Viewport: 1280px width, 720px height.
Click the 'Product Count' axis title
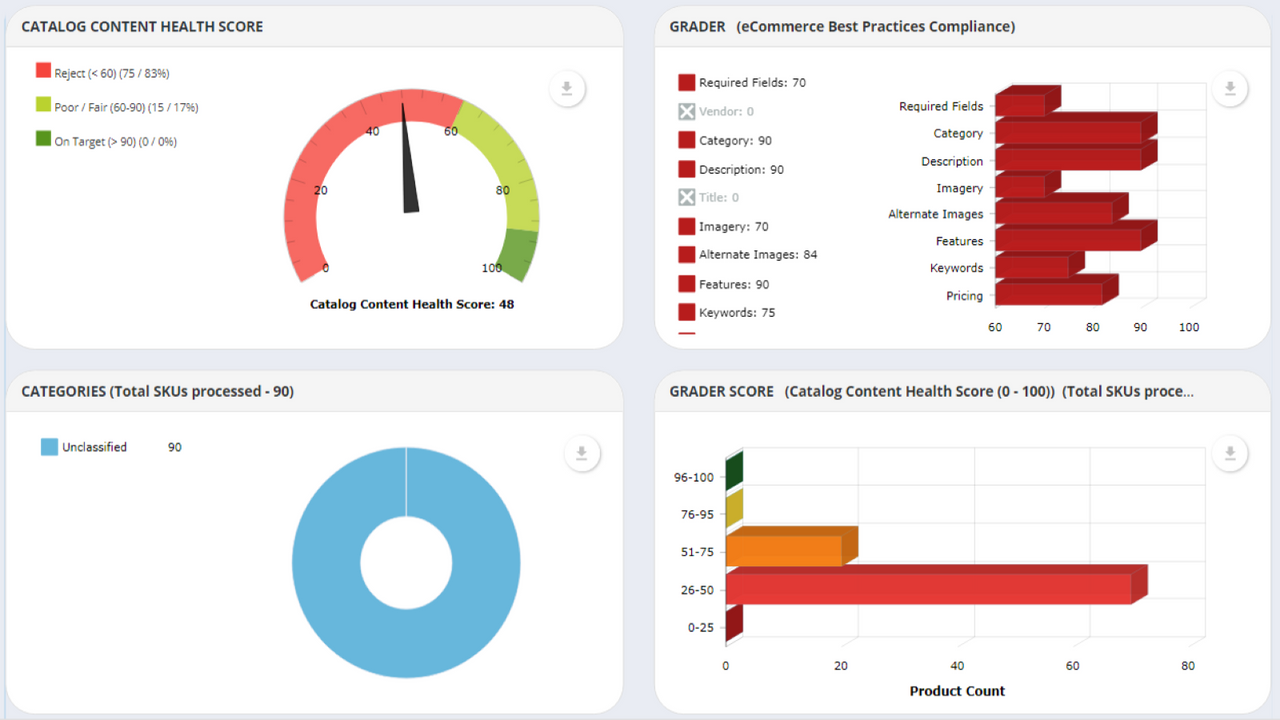[x=957, y=691]
